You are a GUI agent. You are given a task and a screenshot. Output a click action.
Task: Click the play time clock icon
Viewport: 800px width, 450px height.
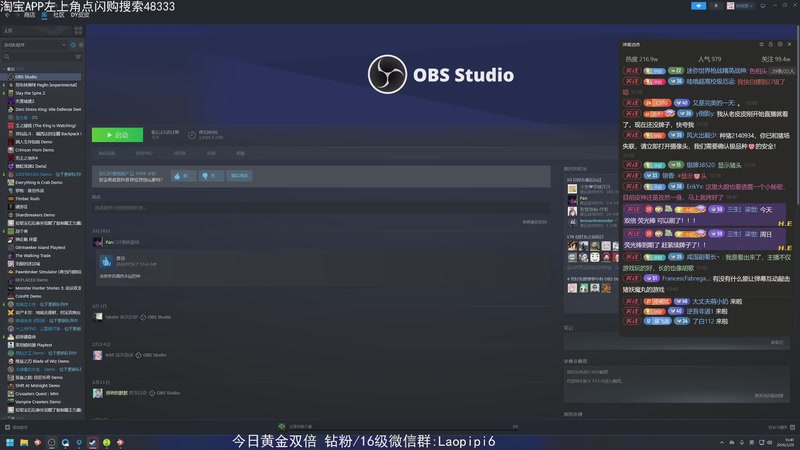192,135
